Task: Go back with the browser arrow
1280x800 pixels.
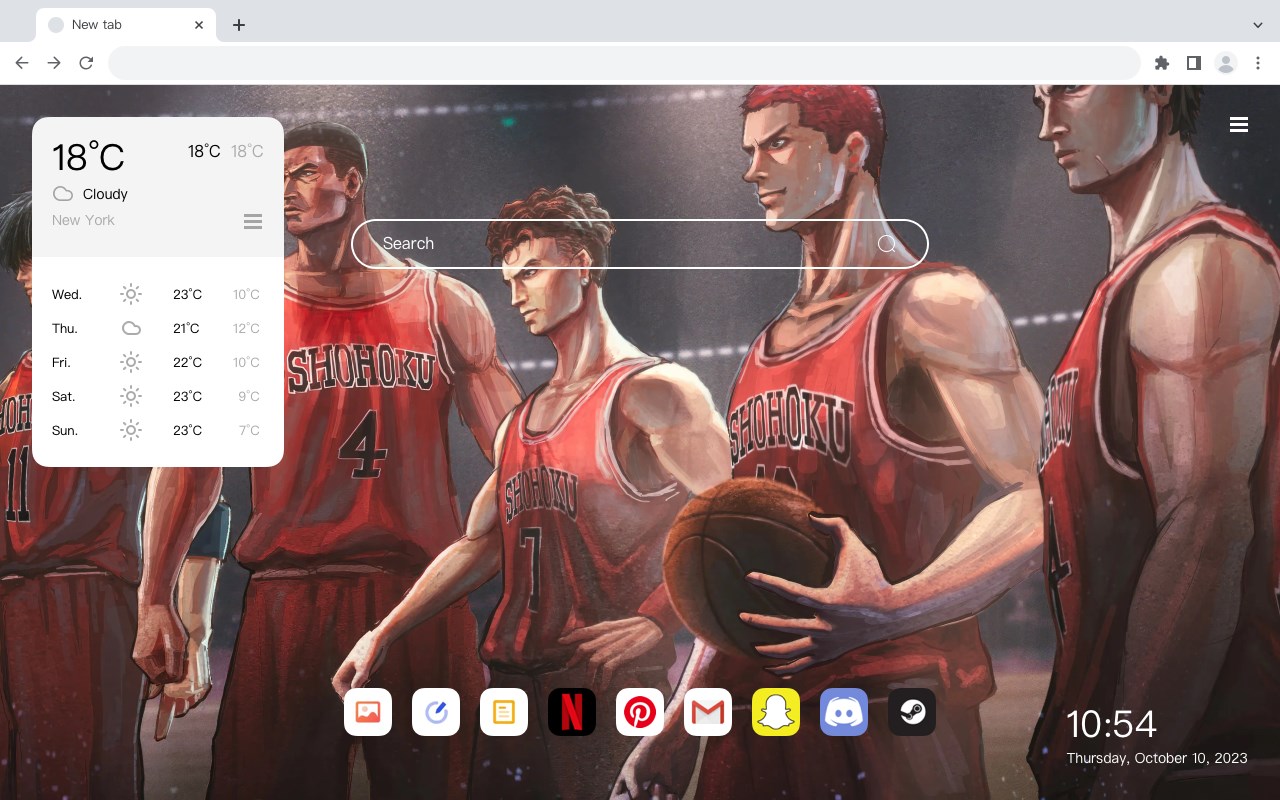Action: point(22,63)
